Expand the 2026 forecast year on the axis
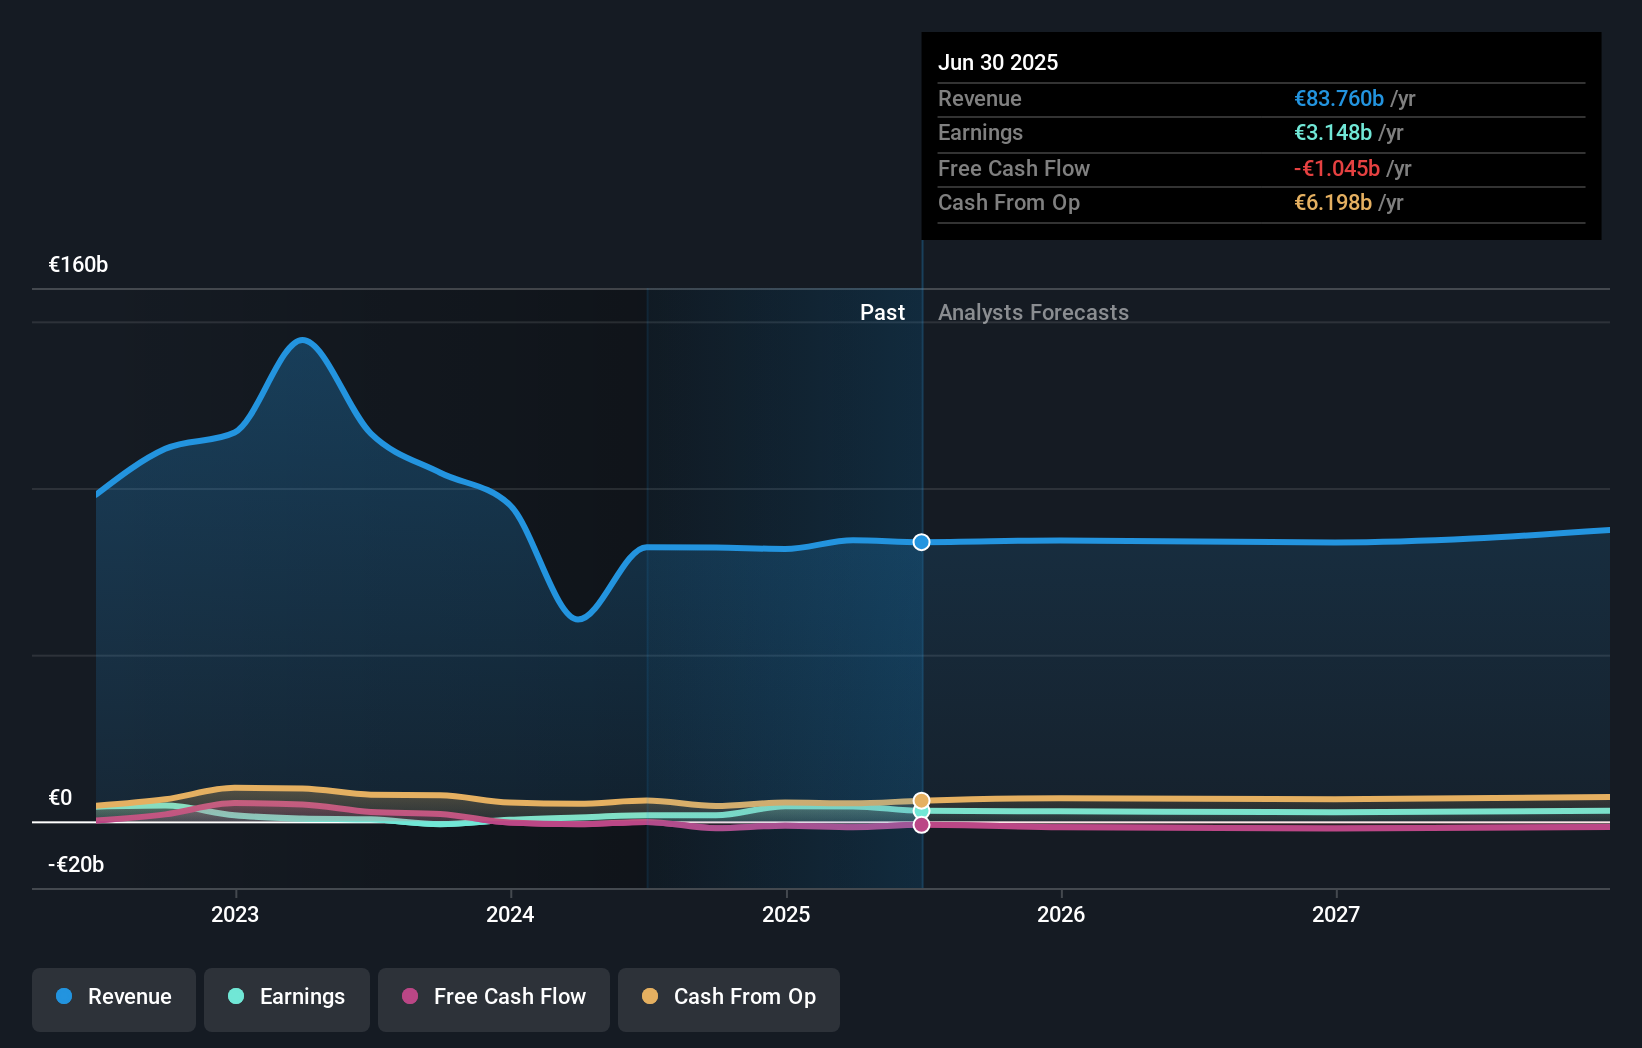This screenshot has width=1642, height=1048. [1062, 914]
